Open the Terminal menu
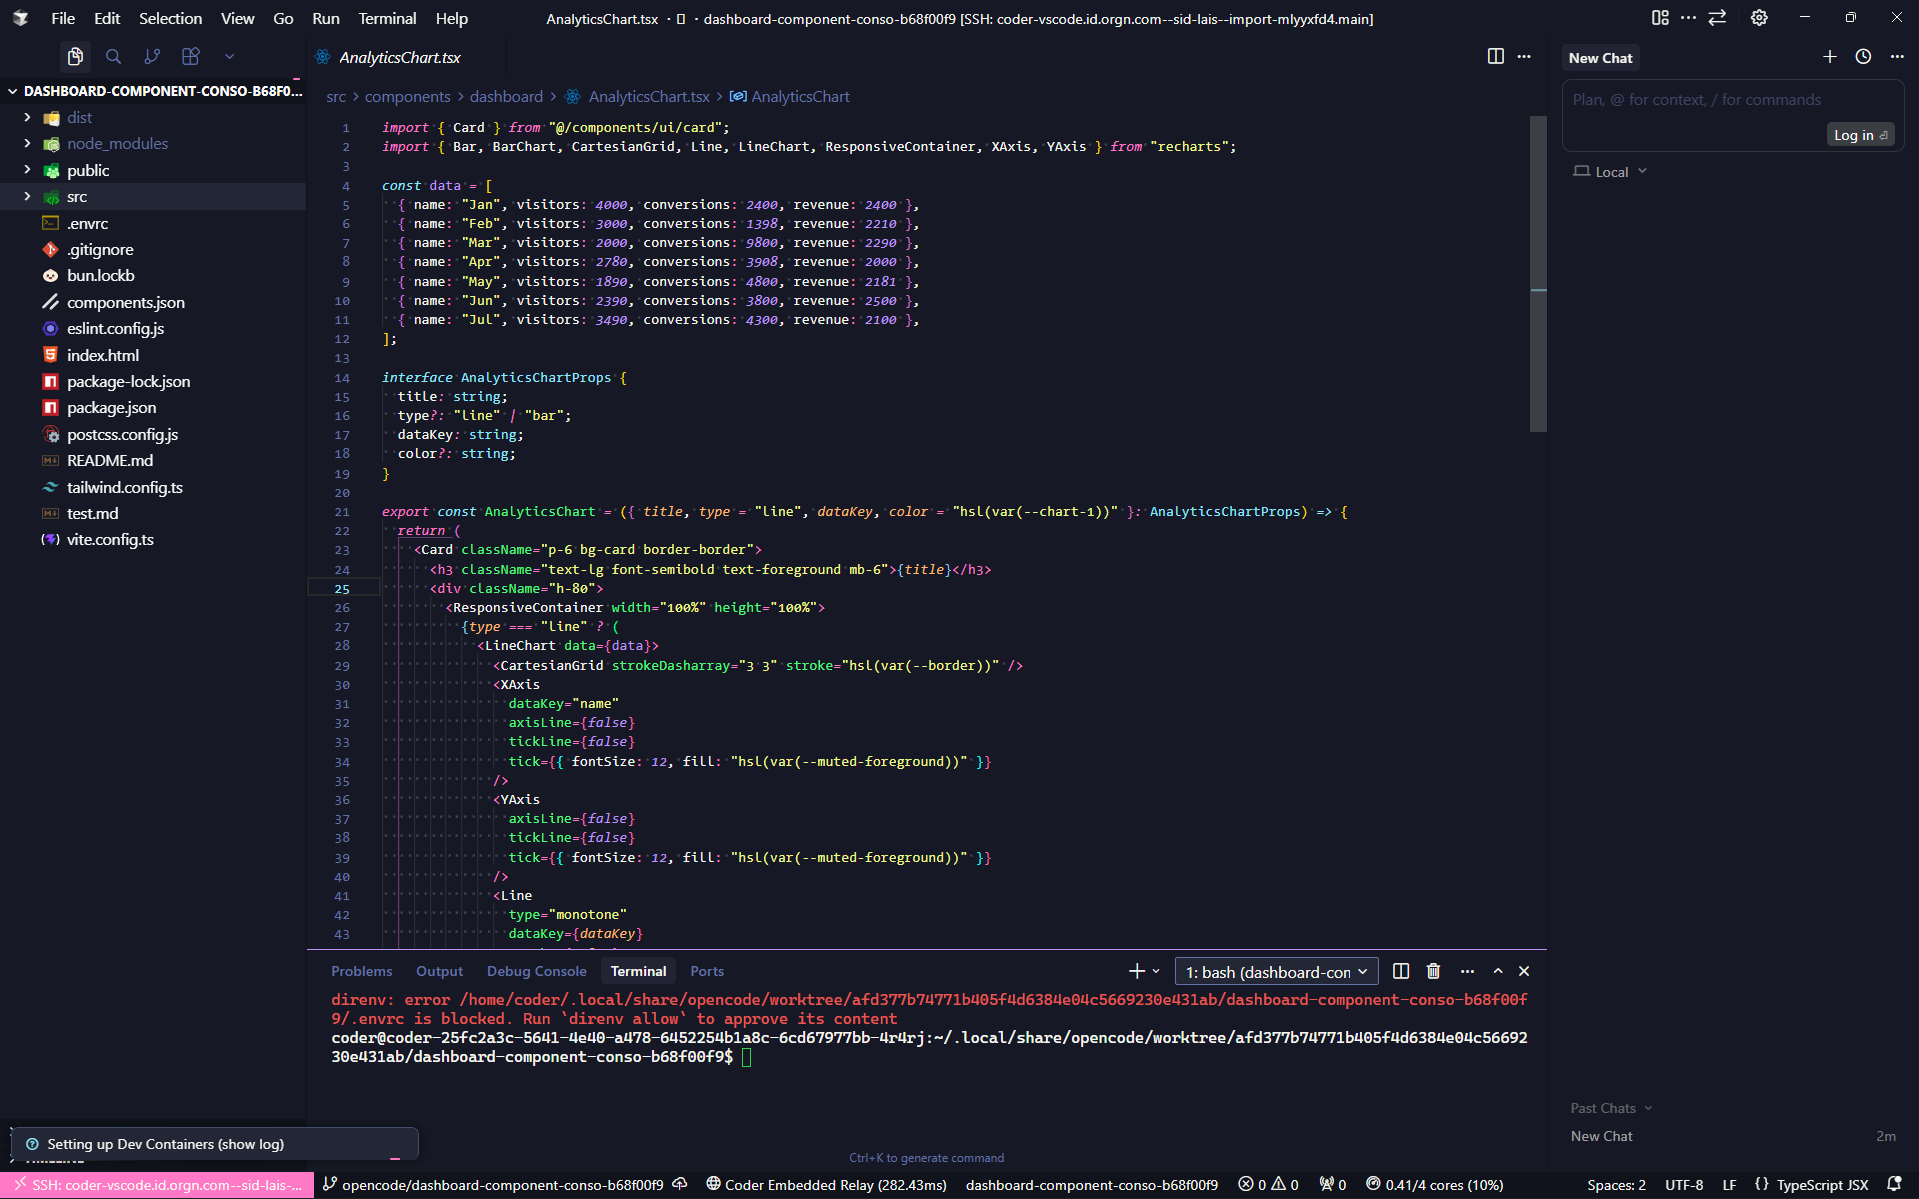This screenshot has width=1919, height=1199. click(x=387, y=18)
